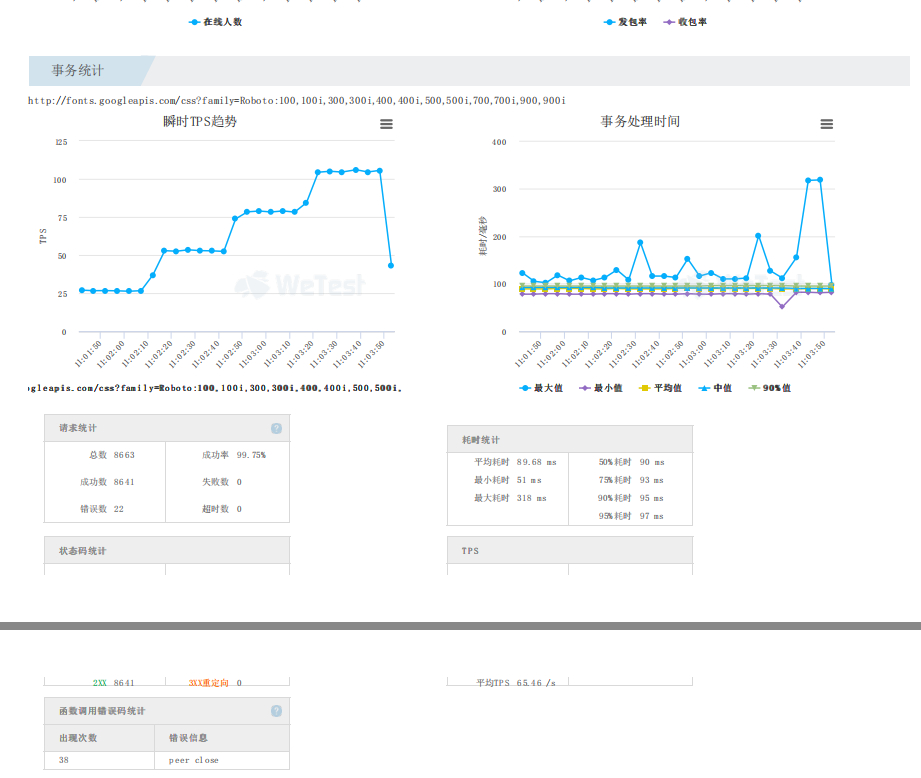This screenshot has height=778, width=921.
Task: Click the 11:01:50 label on the TPS chart axis
Action: point(89,353)
